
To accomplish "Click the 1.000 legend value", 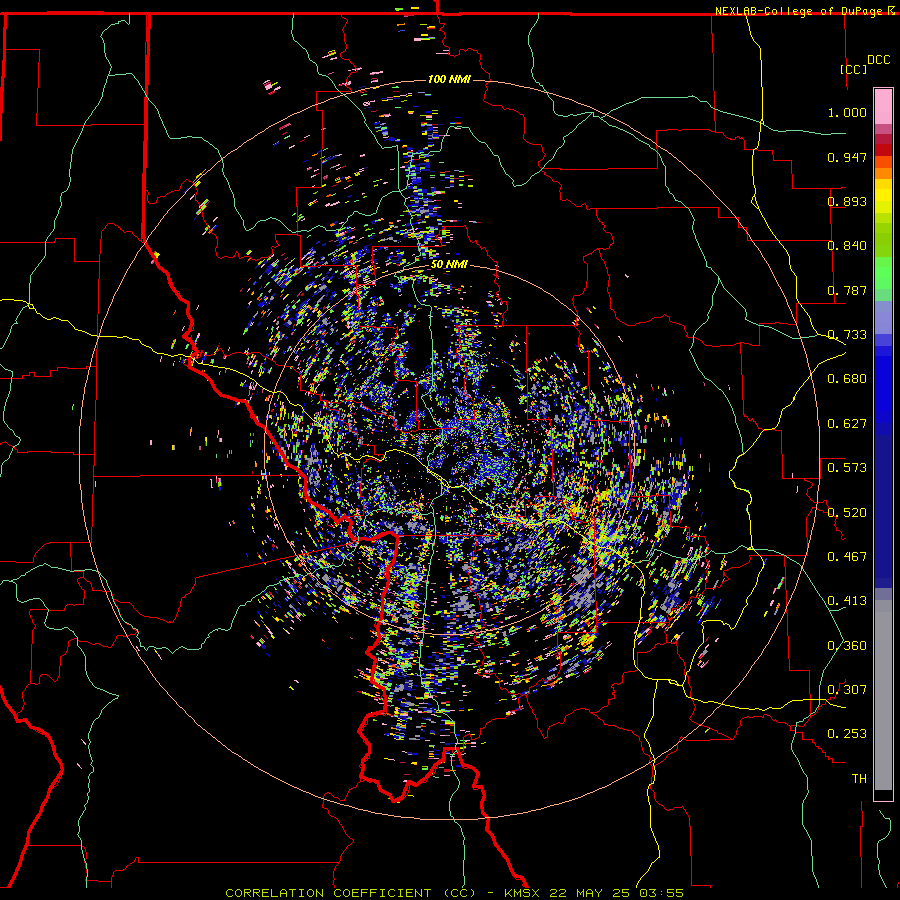I will tap(847, 112).
